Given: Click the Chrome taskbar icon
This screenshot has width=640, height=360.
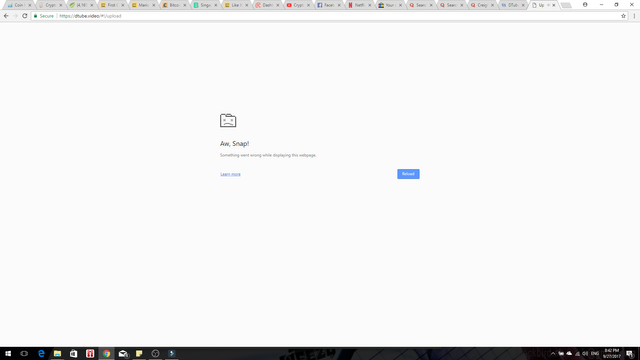Looking at the screenshot, I should point(106,353).
